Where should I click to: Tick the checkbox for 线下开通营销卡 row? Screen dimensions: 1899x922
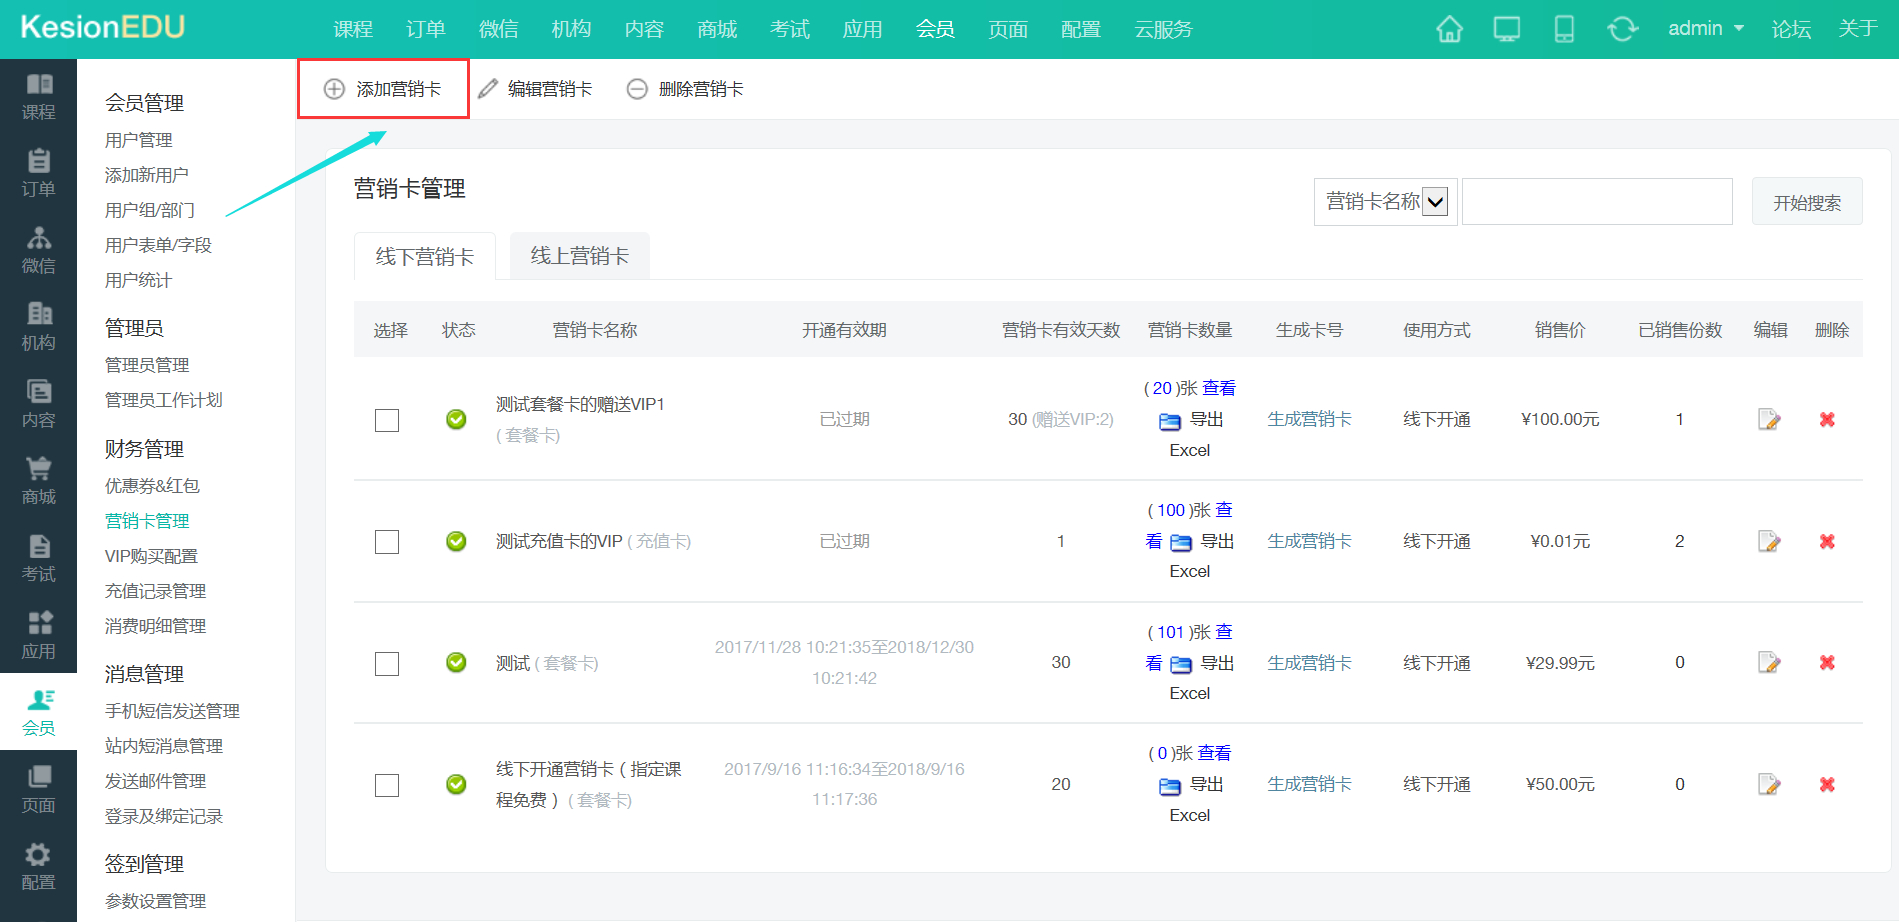tap(387, 785)
